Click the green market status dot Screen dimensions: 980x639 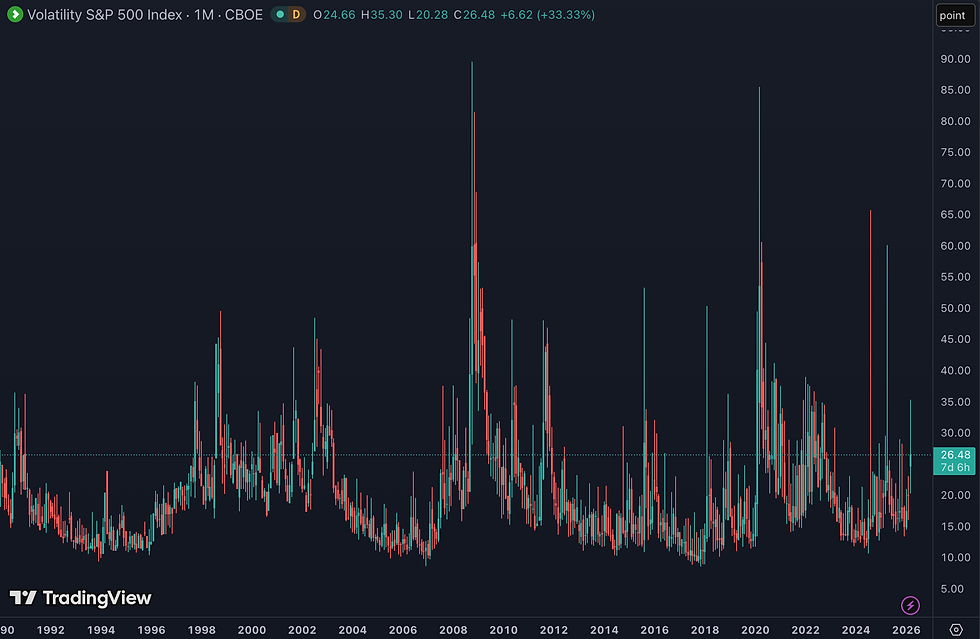(x=280, y=14)
